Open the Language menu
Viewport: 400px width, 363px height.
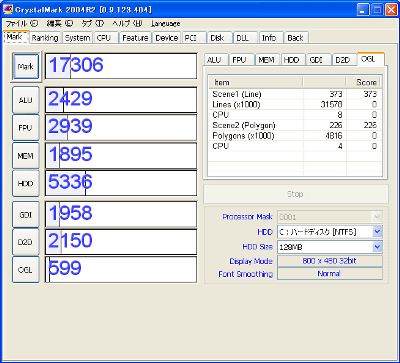(165, 24)
